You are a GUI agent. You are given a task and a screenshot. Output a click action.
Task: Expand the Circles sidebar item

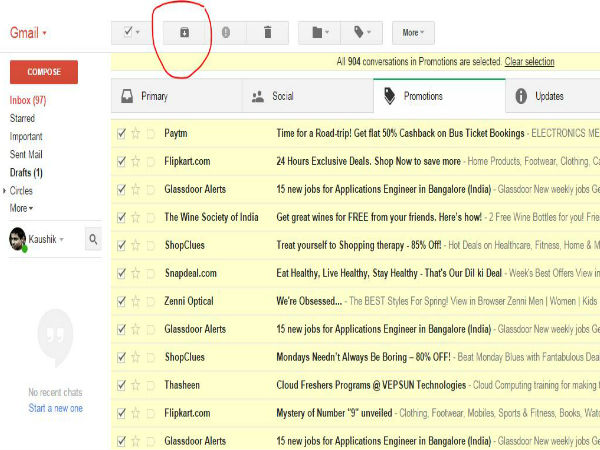pyautogui.click(x=21, y=191)
